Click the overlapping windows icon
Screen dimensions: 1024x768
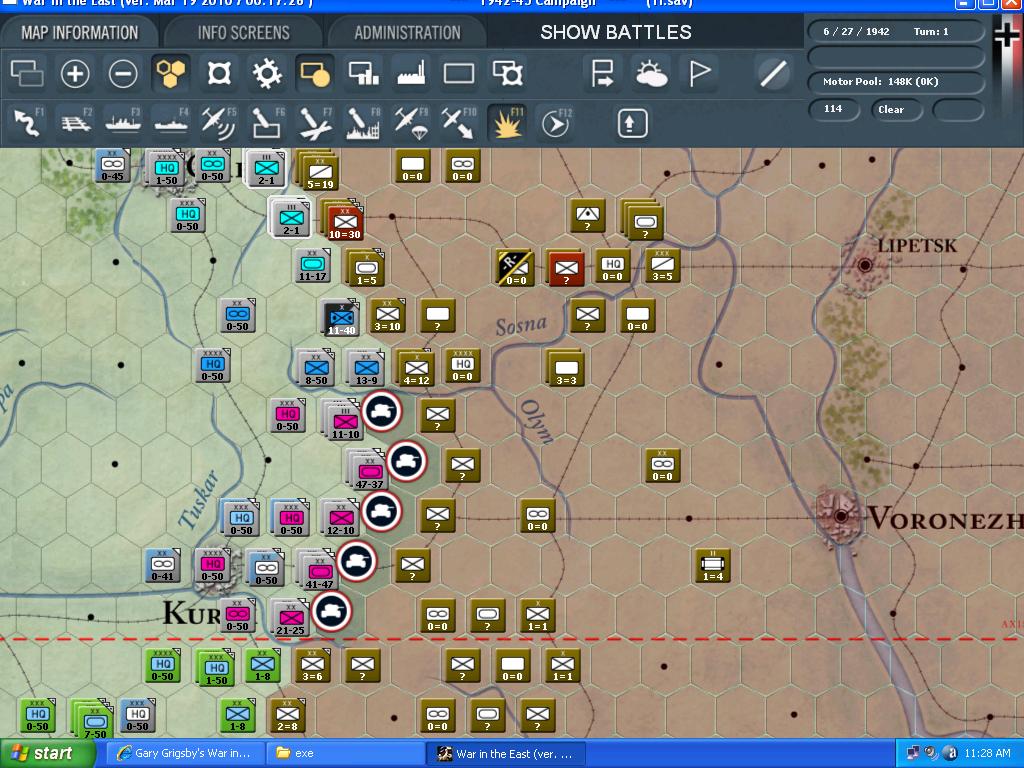(x=27, y=73)
